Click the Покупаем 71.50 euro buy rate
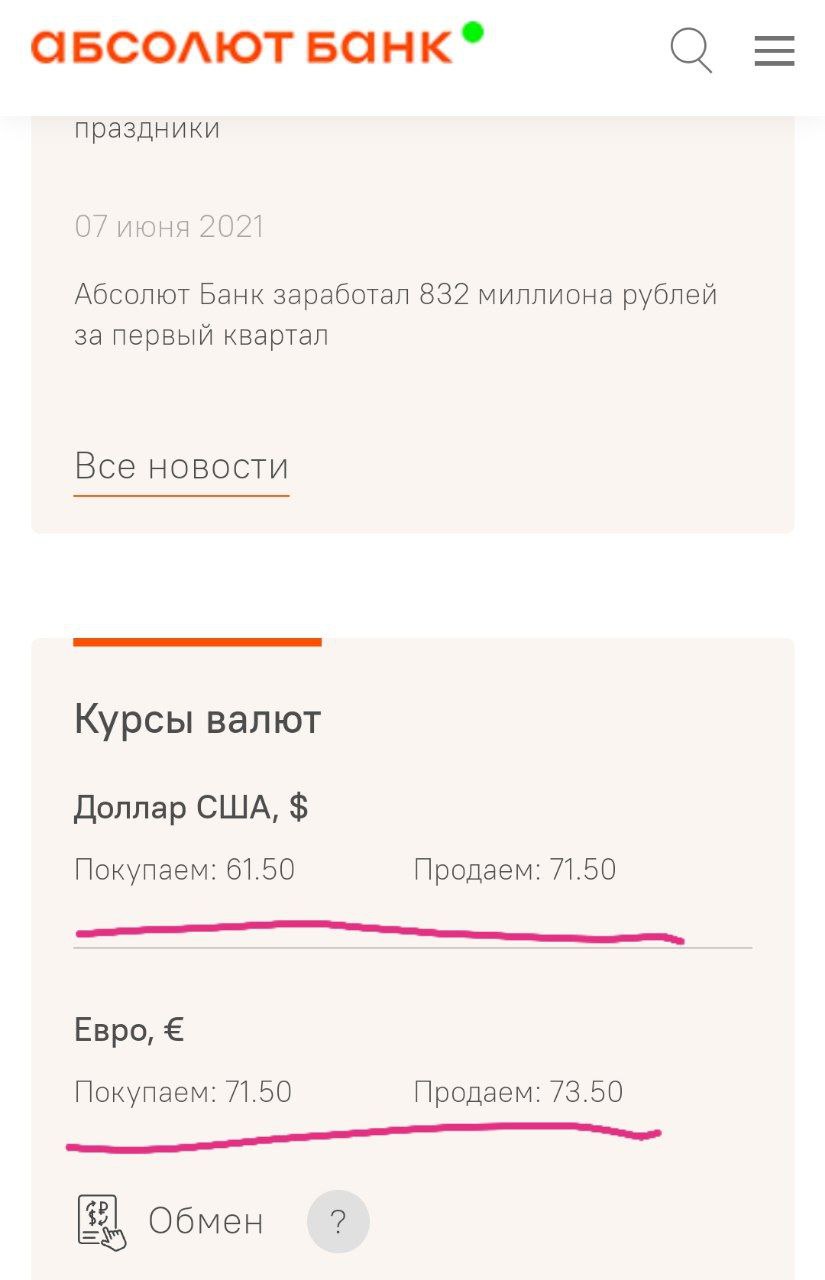 (183, 1092)
